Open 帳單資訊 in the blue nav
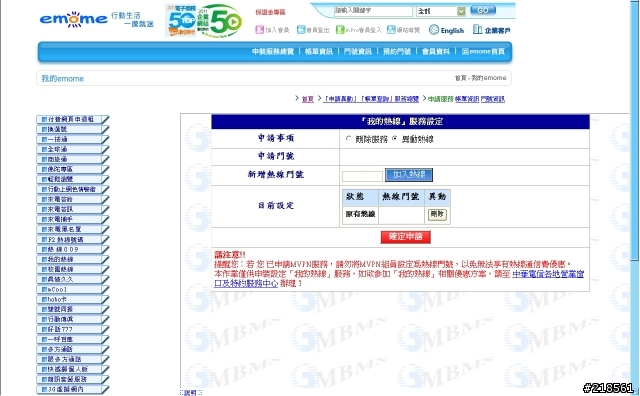Viewport: 640px width, 396px height. [x=319, y=51]
